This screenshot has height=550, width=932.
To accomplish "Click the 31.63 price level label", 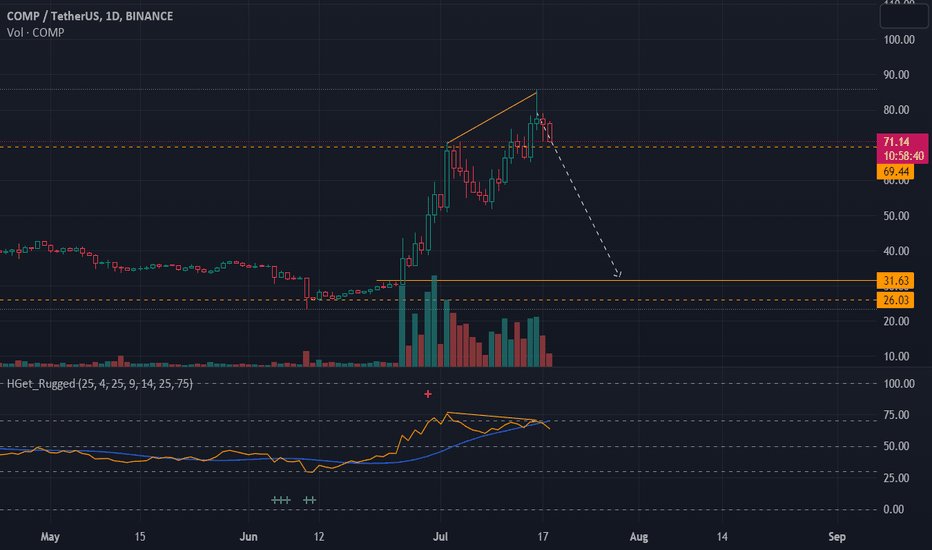I will tap(895, 281).
